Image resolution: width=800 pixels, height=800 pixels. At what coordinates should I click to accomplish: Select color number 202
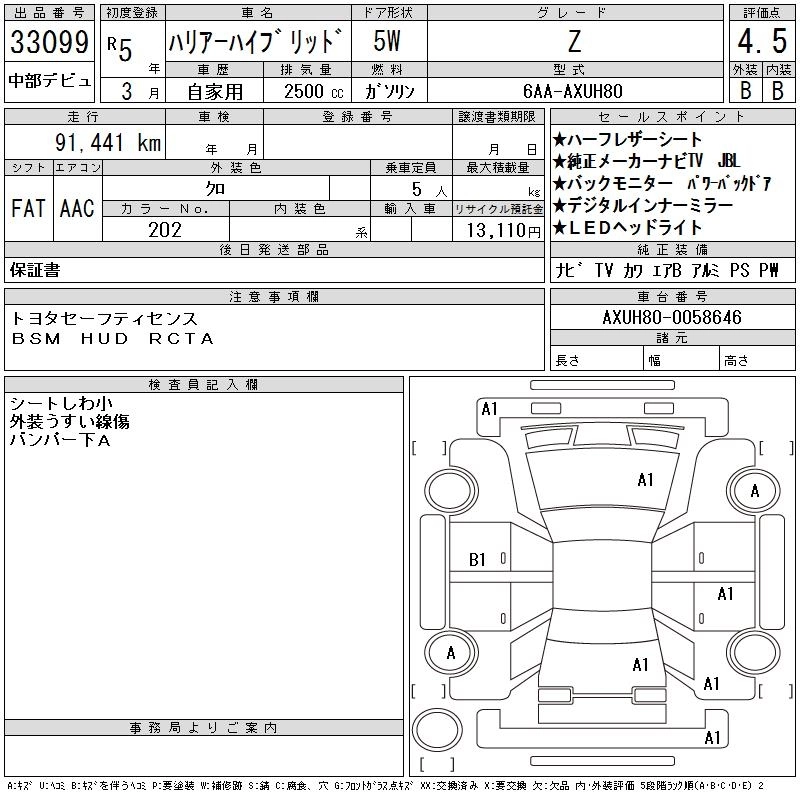tap(165, 230)
